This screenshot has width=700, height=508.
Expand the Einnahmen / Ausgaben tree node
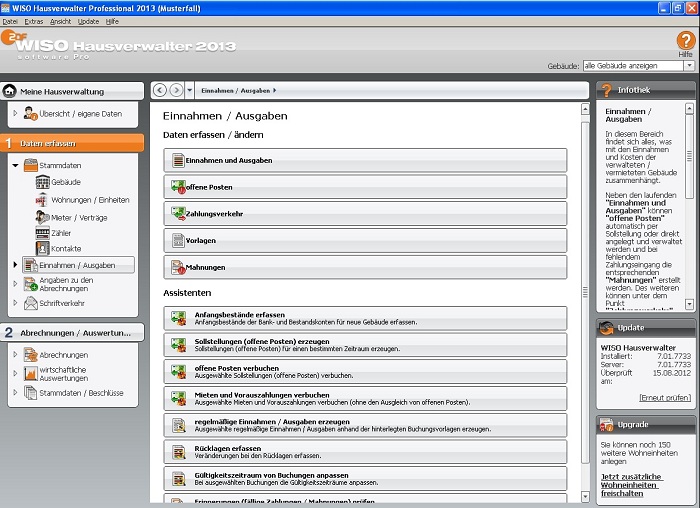point(15,265)
